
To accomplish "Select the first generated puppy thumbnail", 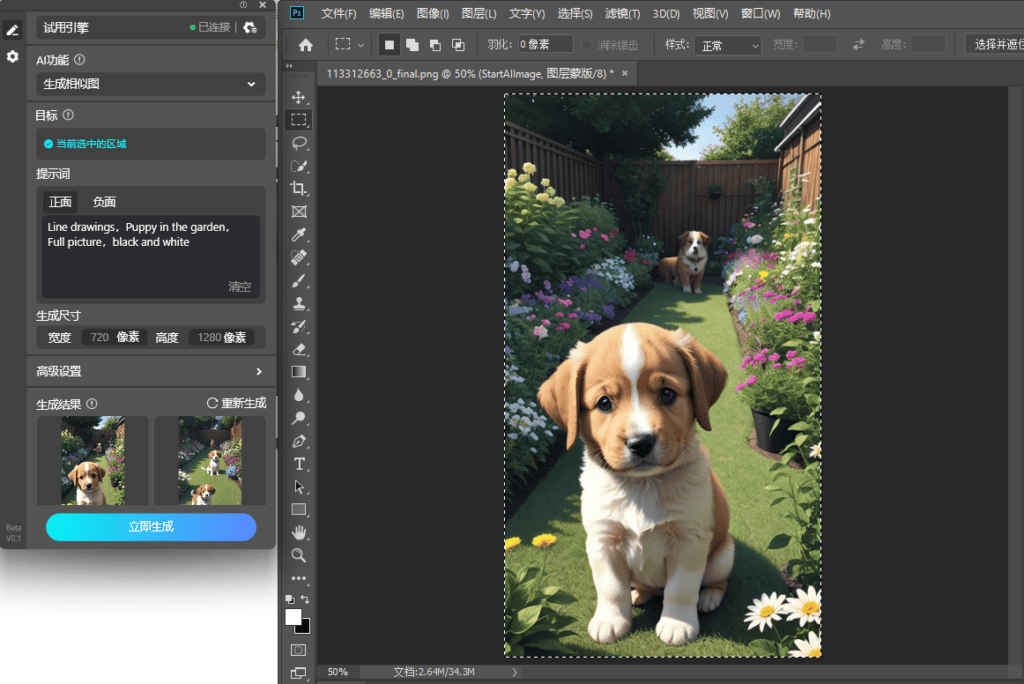I will (x=93, y=461).
